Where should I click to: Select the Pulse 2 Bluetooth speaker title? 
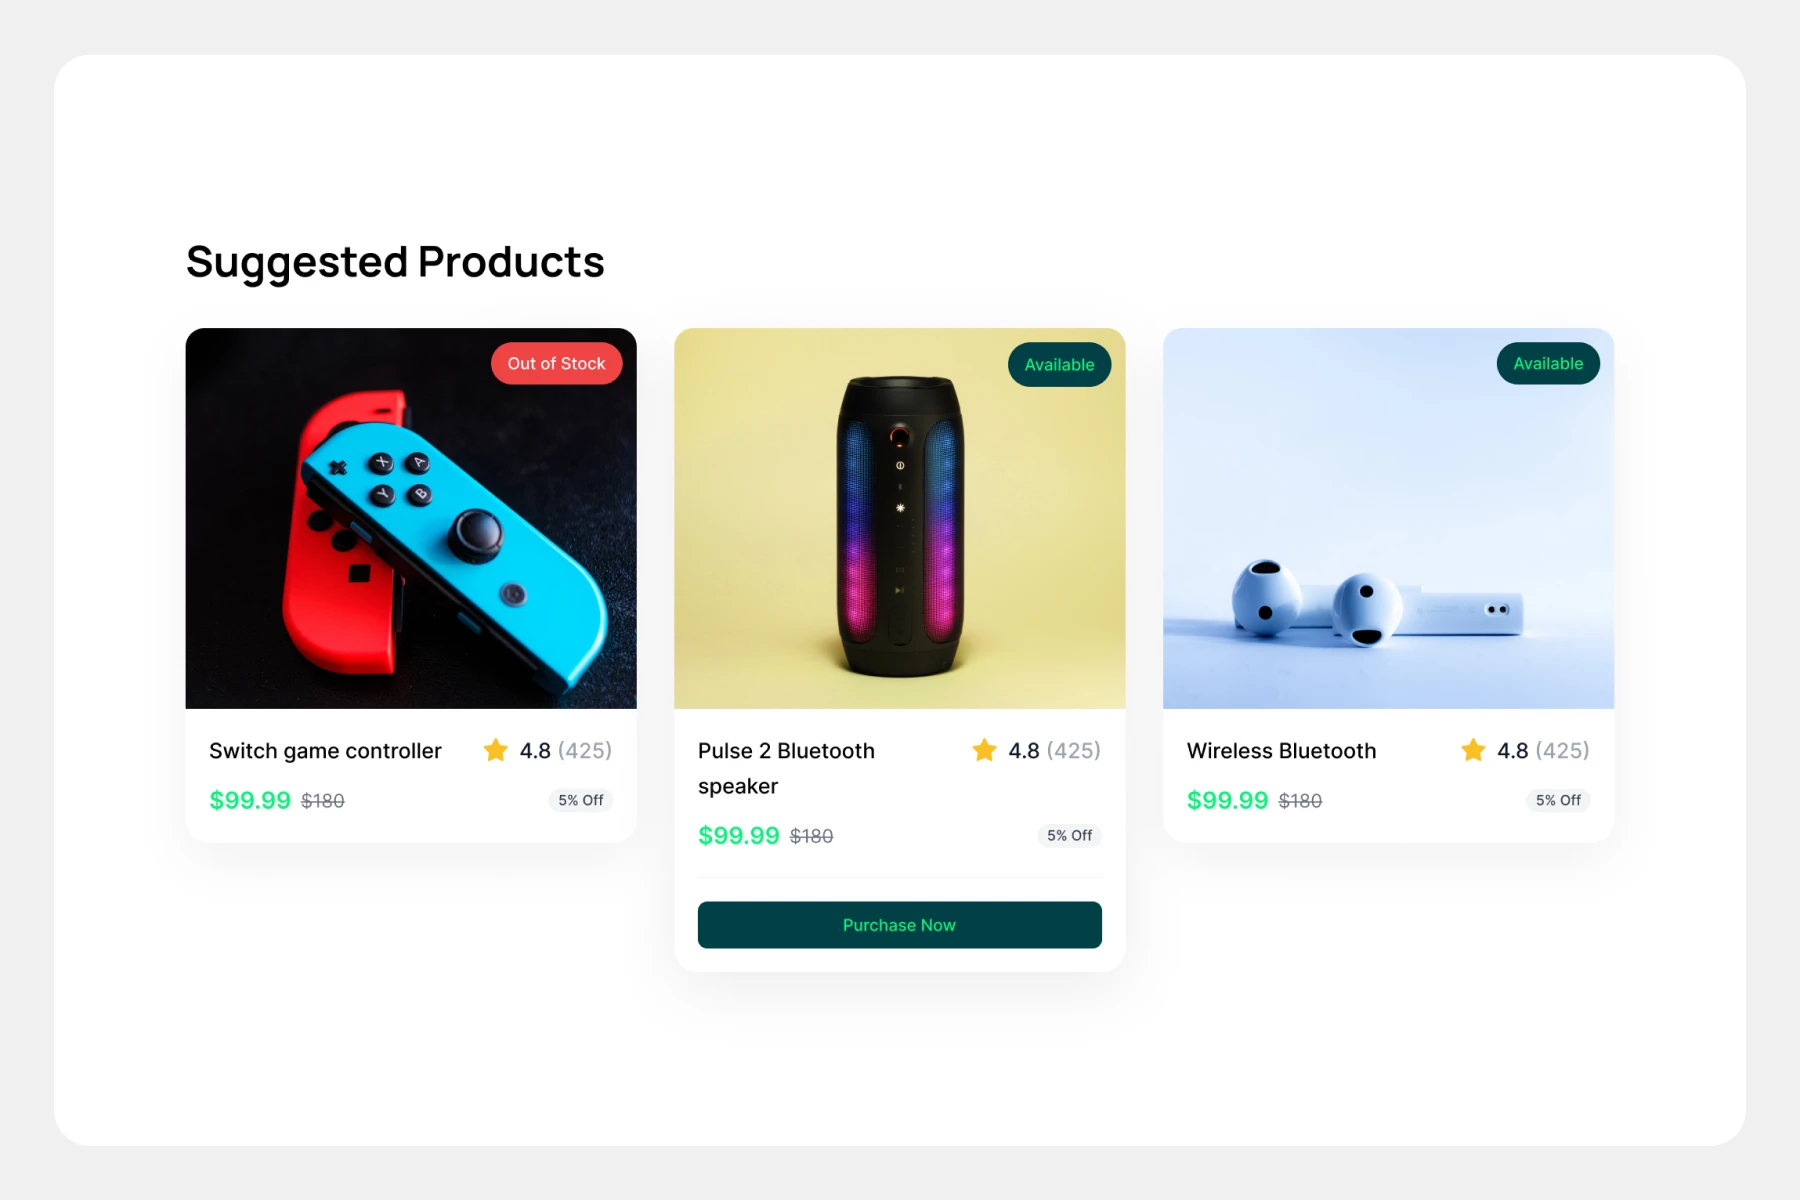(x=786, y=768)
